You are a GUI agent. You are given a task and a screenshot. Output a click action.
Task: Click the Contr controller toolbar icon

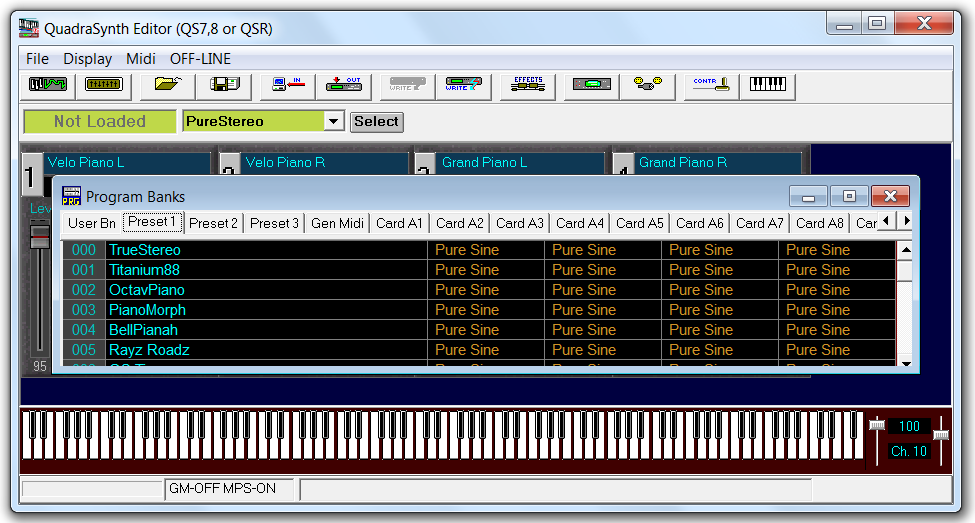[711, 86]
